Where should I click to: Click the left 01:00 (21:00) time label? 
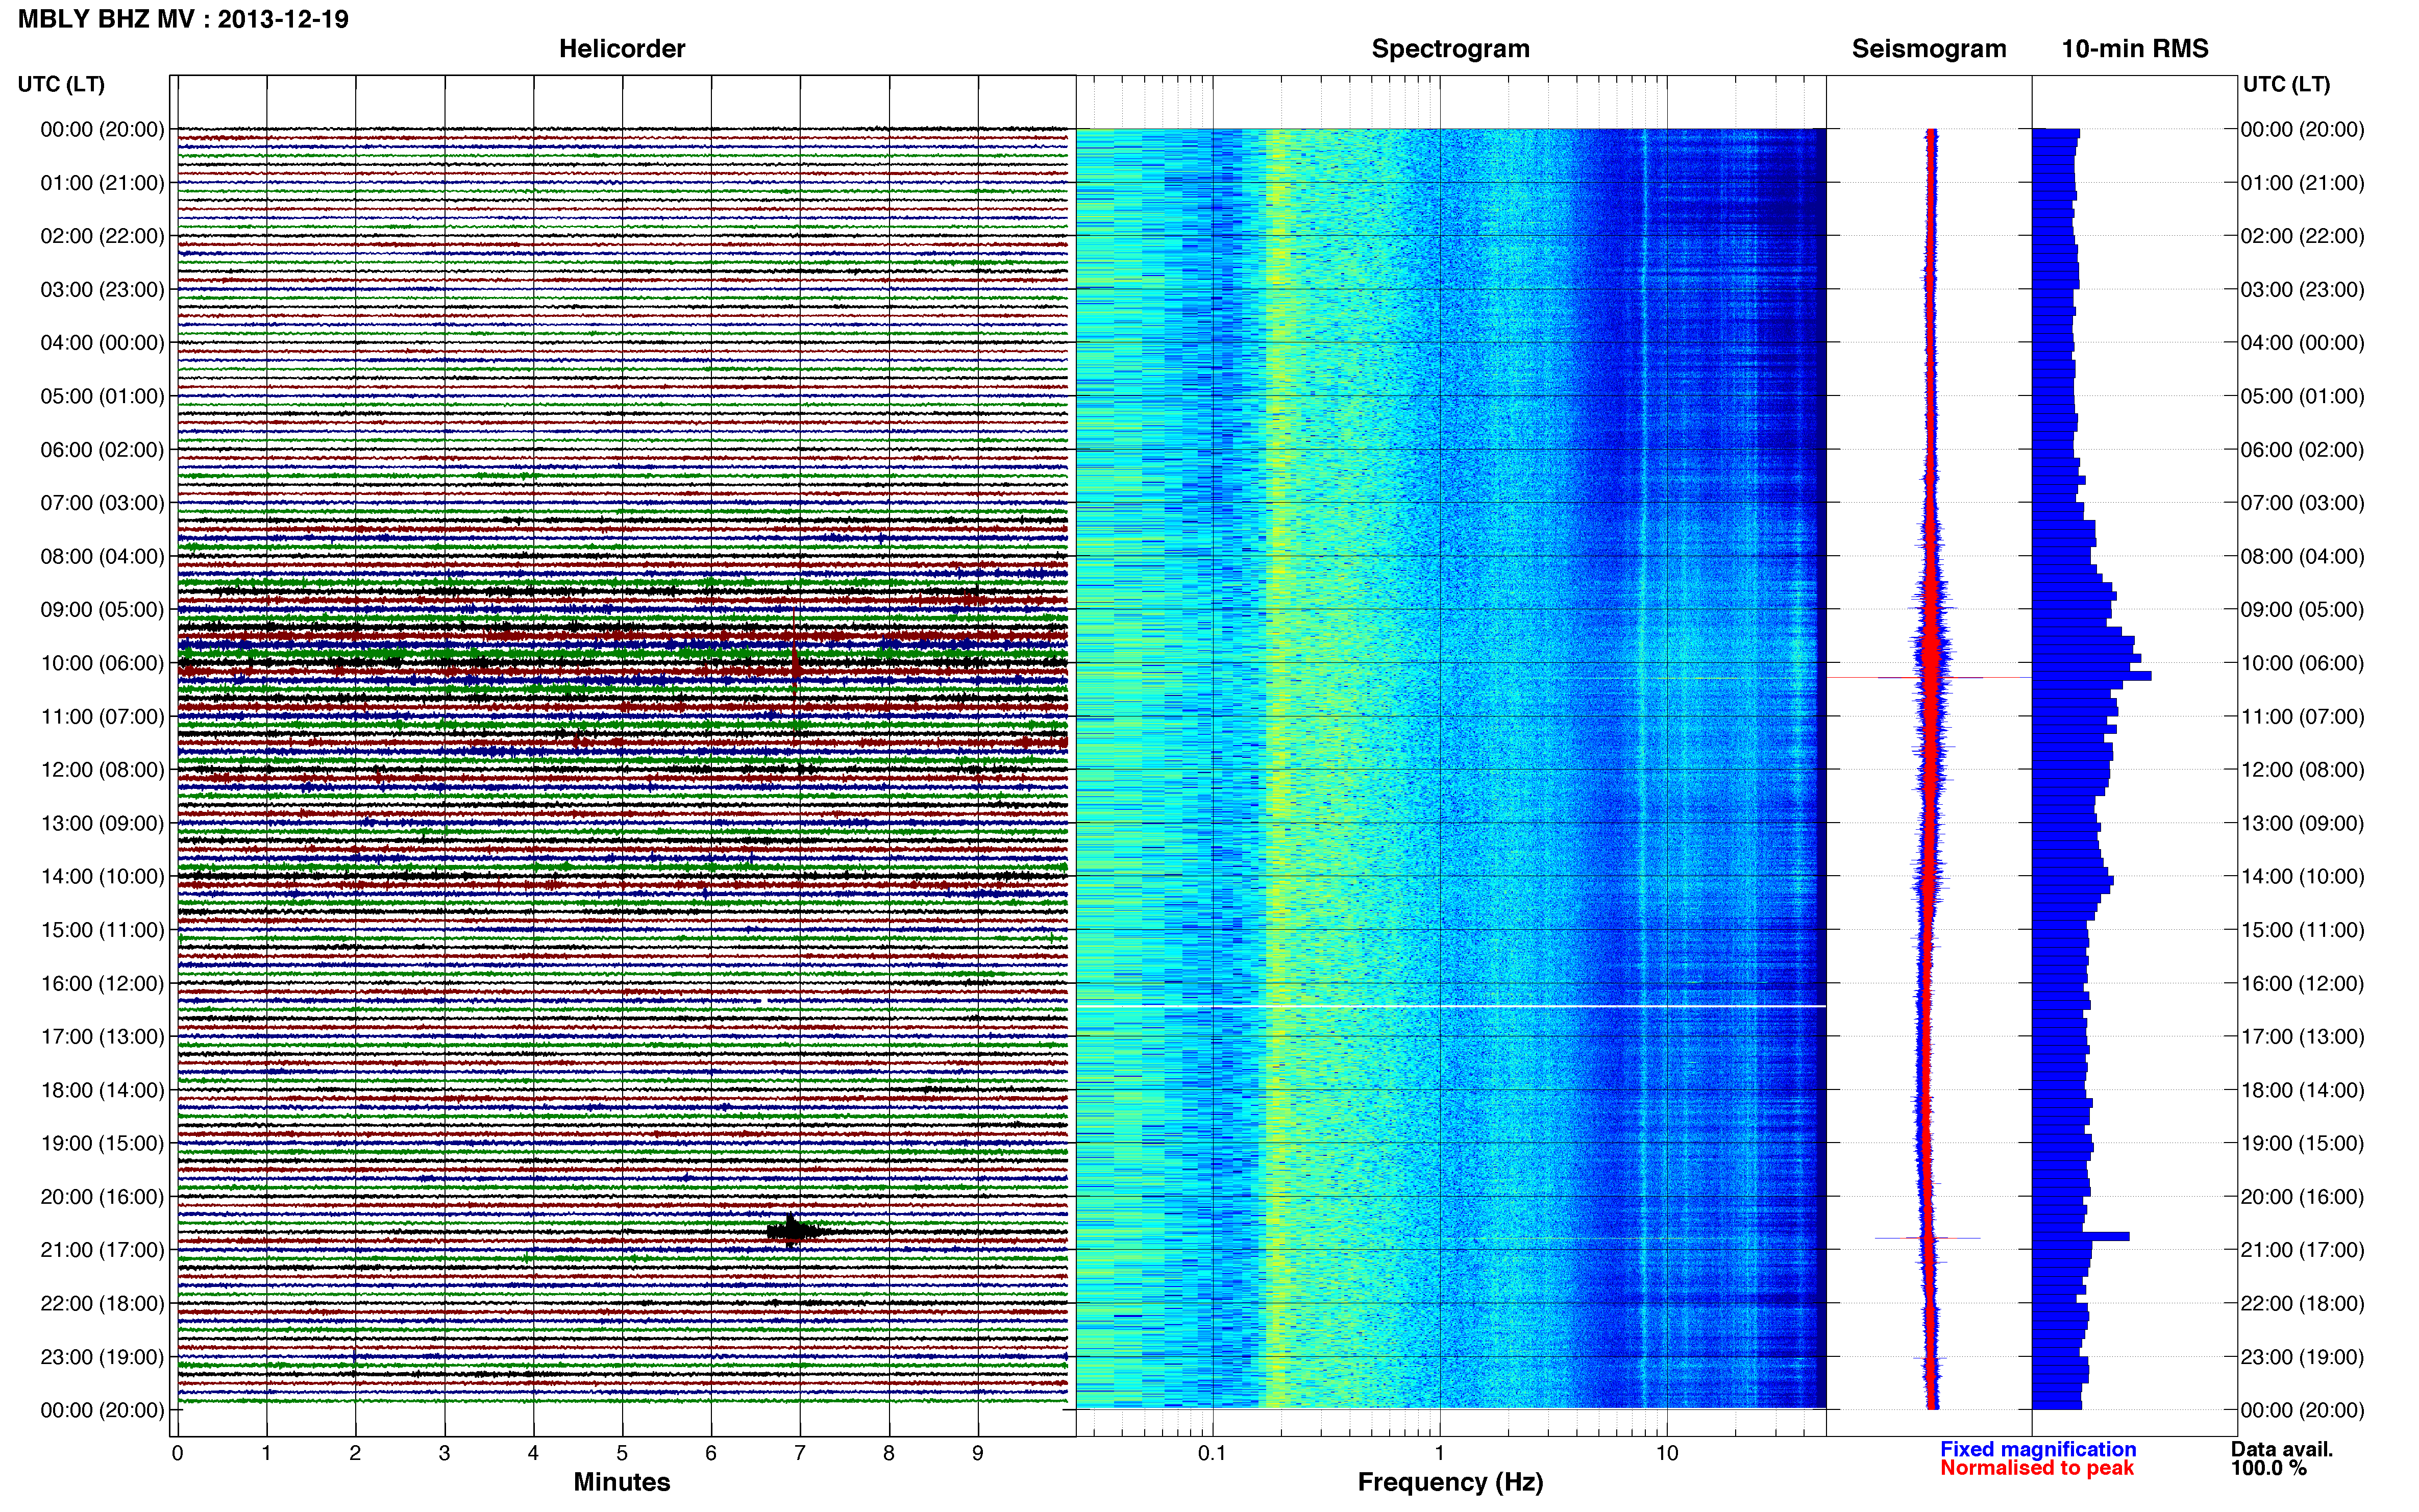tap(102, 183)
